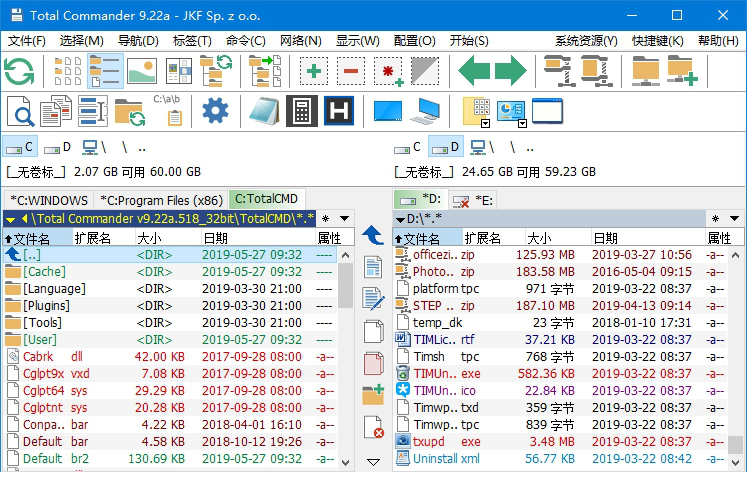The width and height of the screenshot is (747, 490).
Task: Enable the thumbnail picture view
Action: click(142, 71)
